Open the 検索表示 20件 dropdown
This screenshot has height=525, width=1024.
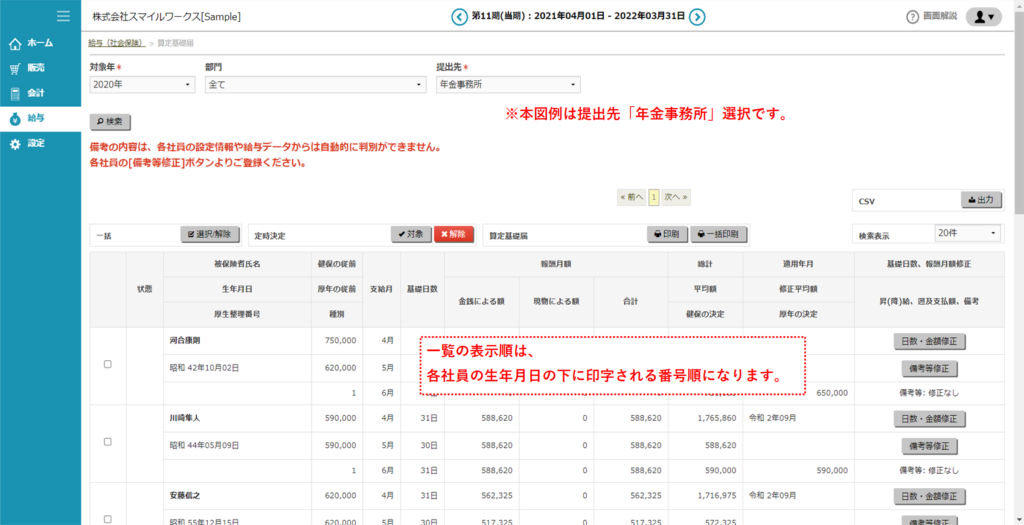click(x=967, y=232)
